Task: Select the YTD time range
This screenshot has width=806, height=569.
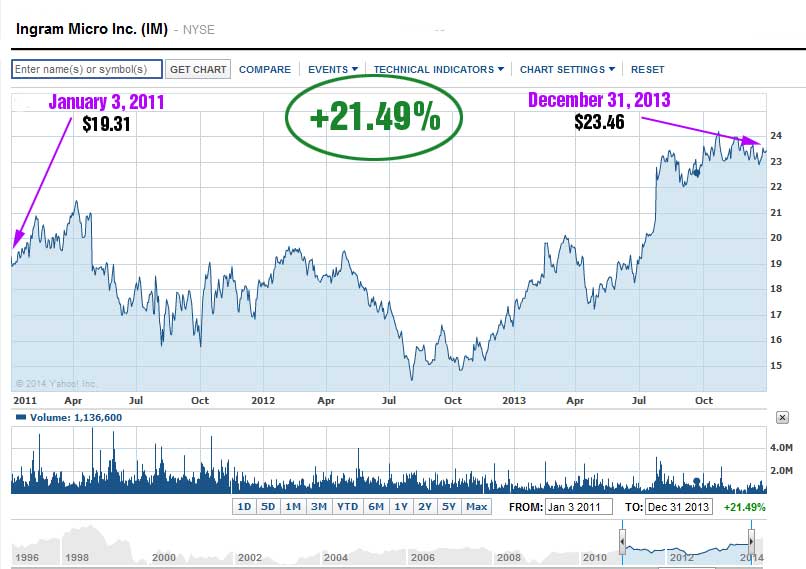Action: (347, 507)
